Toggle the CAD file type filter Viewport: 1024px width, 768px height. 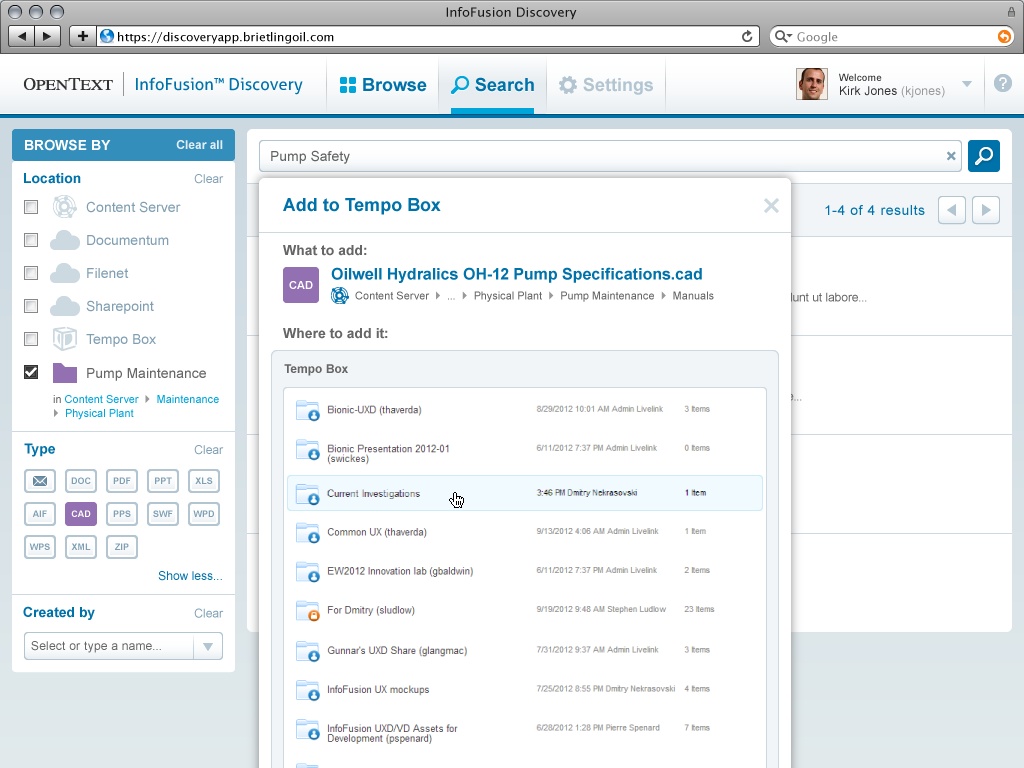coord(81,514)
